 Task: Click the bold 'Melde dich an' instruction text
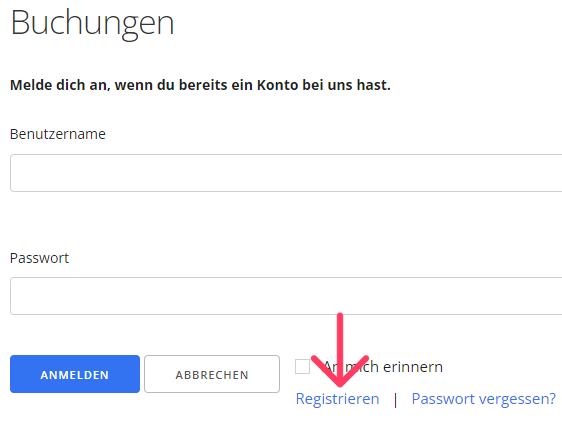click(200, 85)
